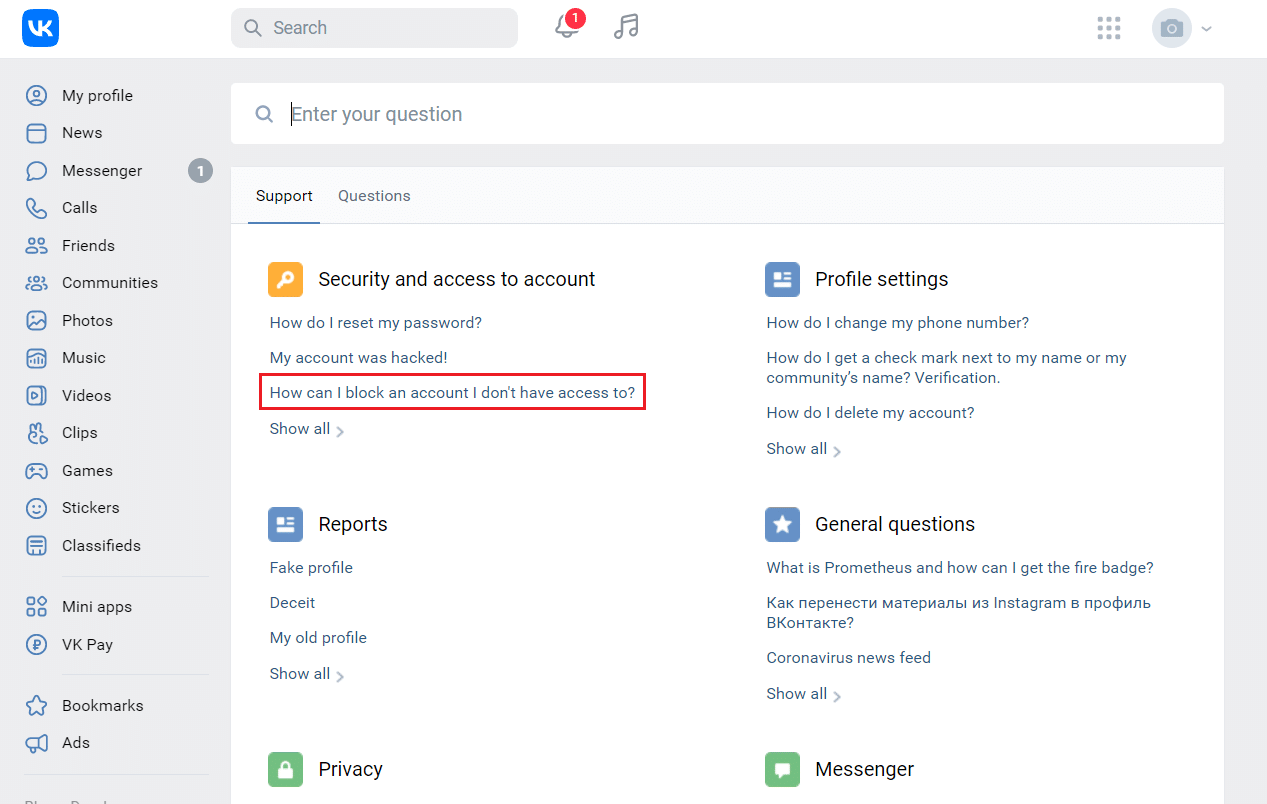Focus the 'Enter your question' field
The image size is (1267, 804).
pos(727,114)
